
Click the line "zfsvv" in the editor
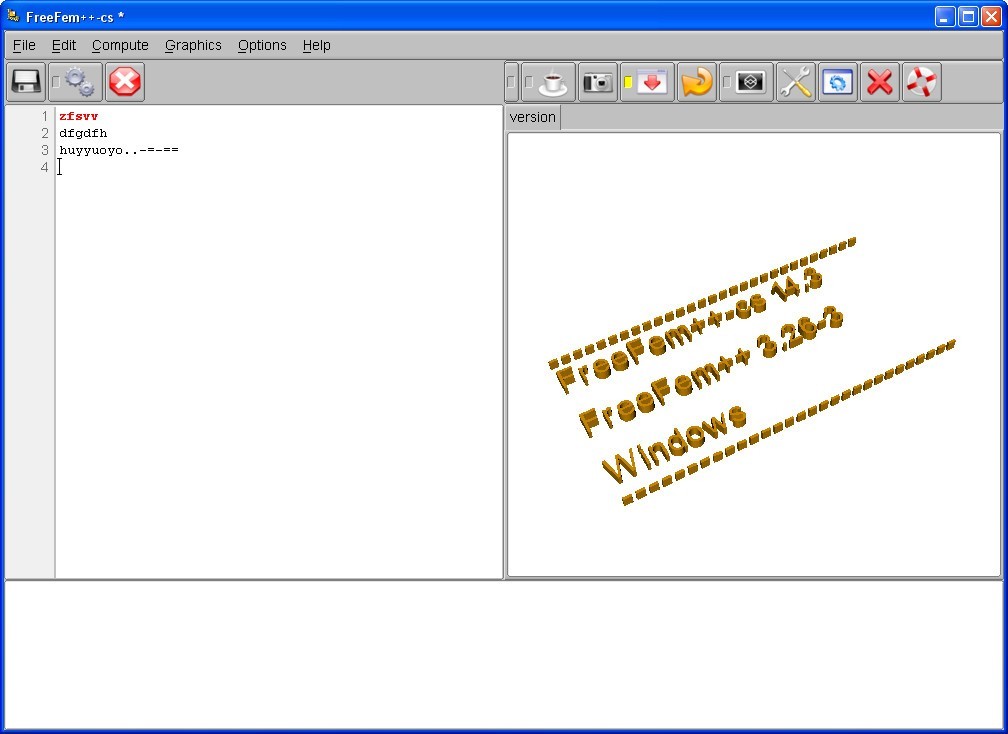click(78, 116)
